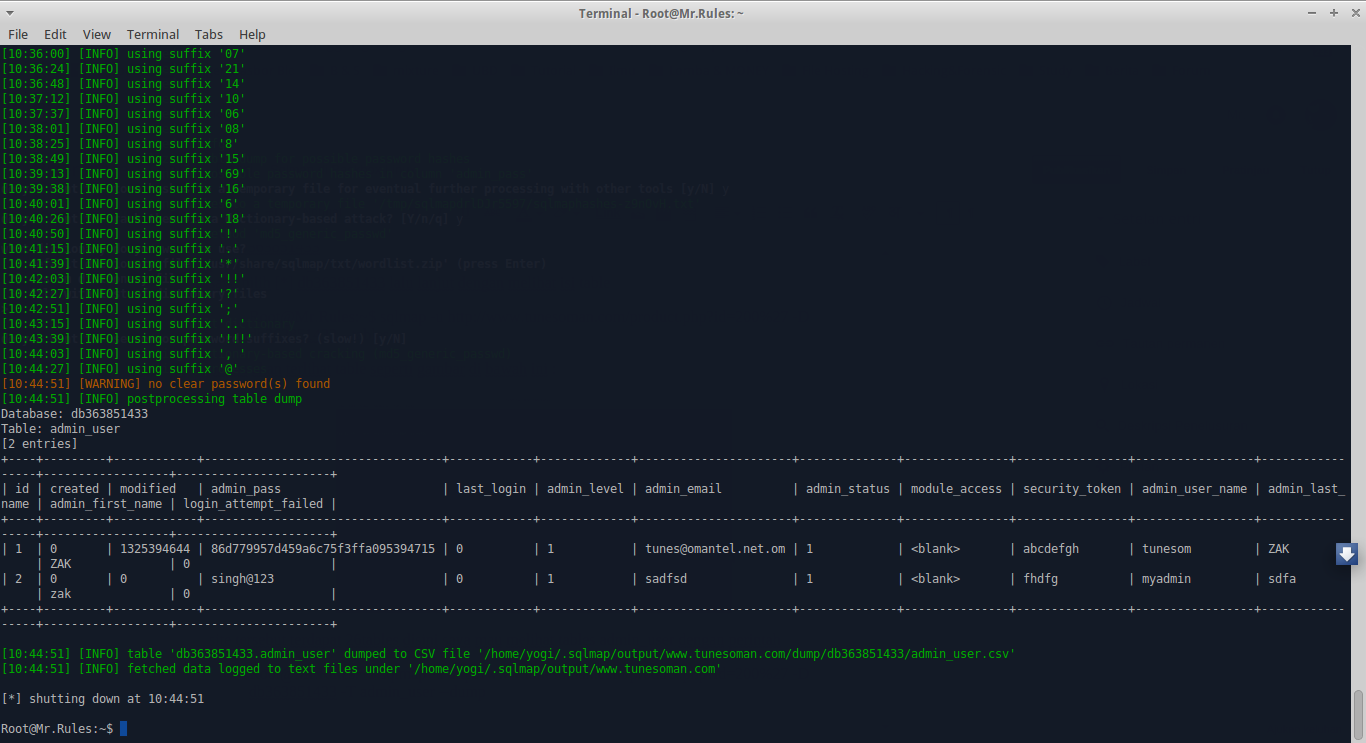This screenshot has width=1366, height=743.
Task: Click the 'login_attempt_failed' column header
Action: [253, 504]
